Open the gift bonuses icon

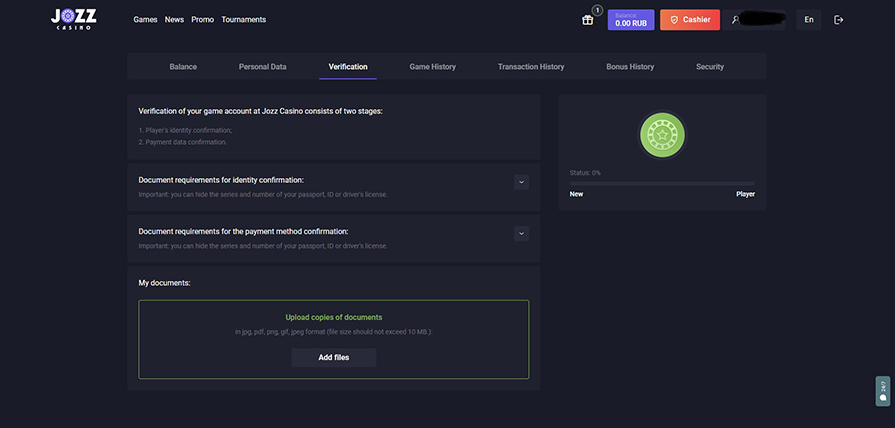tap(588, 20)
